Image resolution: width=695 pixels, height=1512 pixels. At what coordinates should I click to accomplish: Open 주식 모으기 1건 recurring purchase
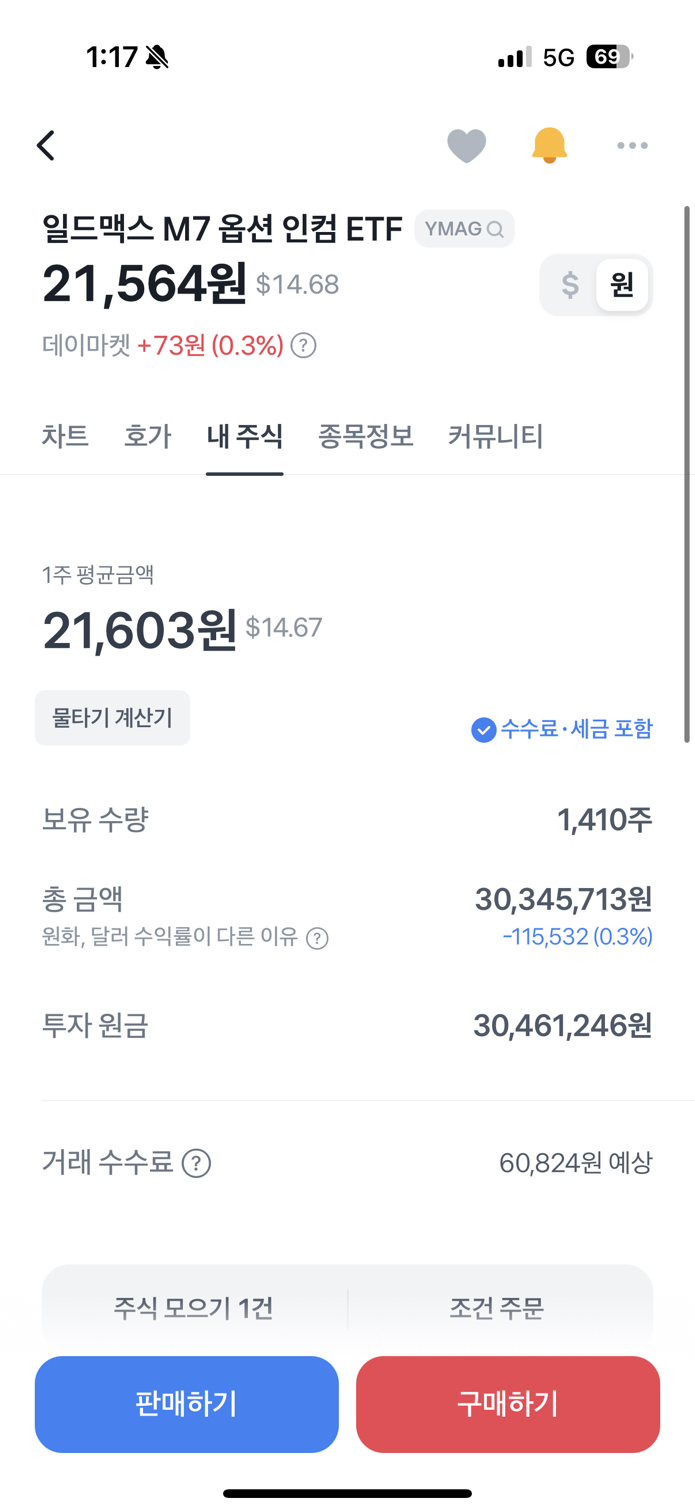(194, 1307)
